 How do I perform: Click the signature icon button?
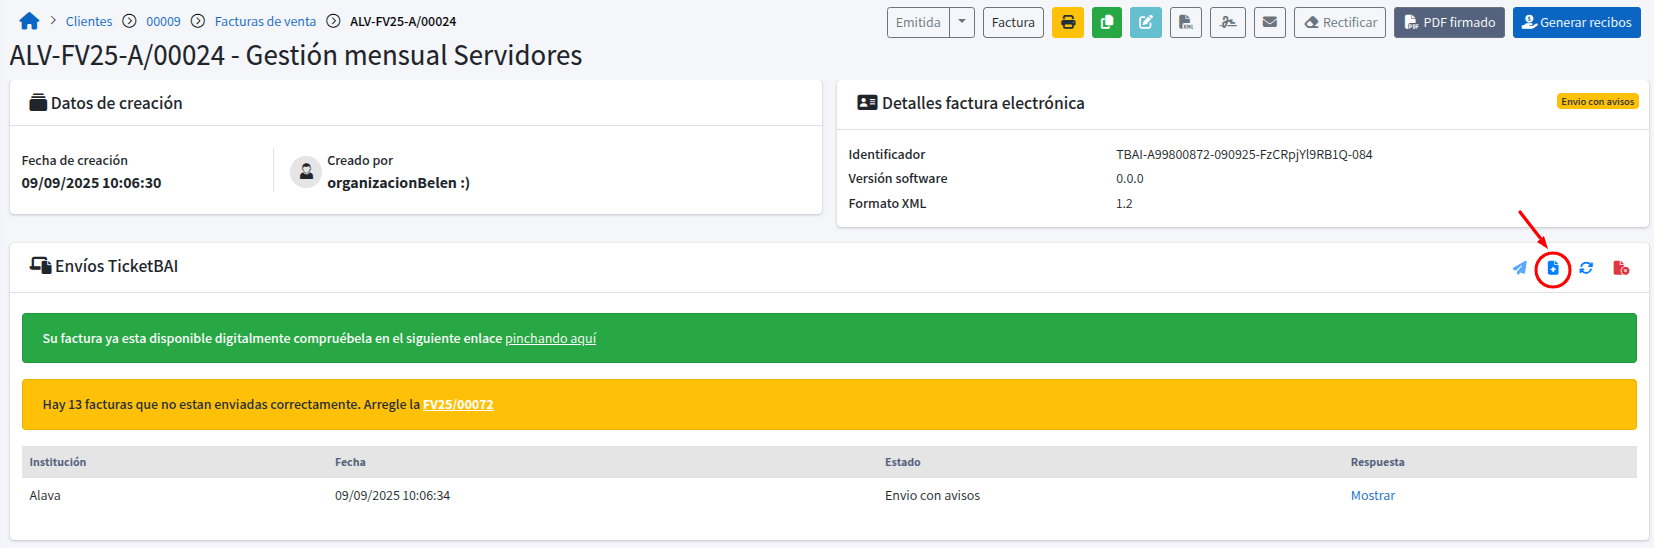(1228, 22)
